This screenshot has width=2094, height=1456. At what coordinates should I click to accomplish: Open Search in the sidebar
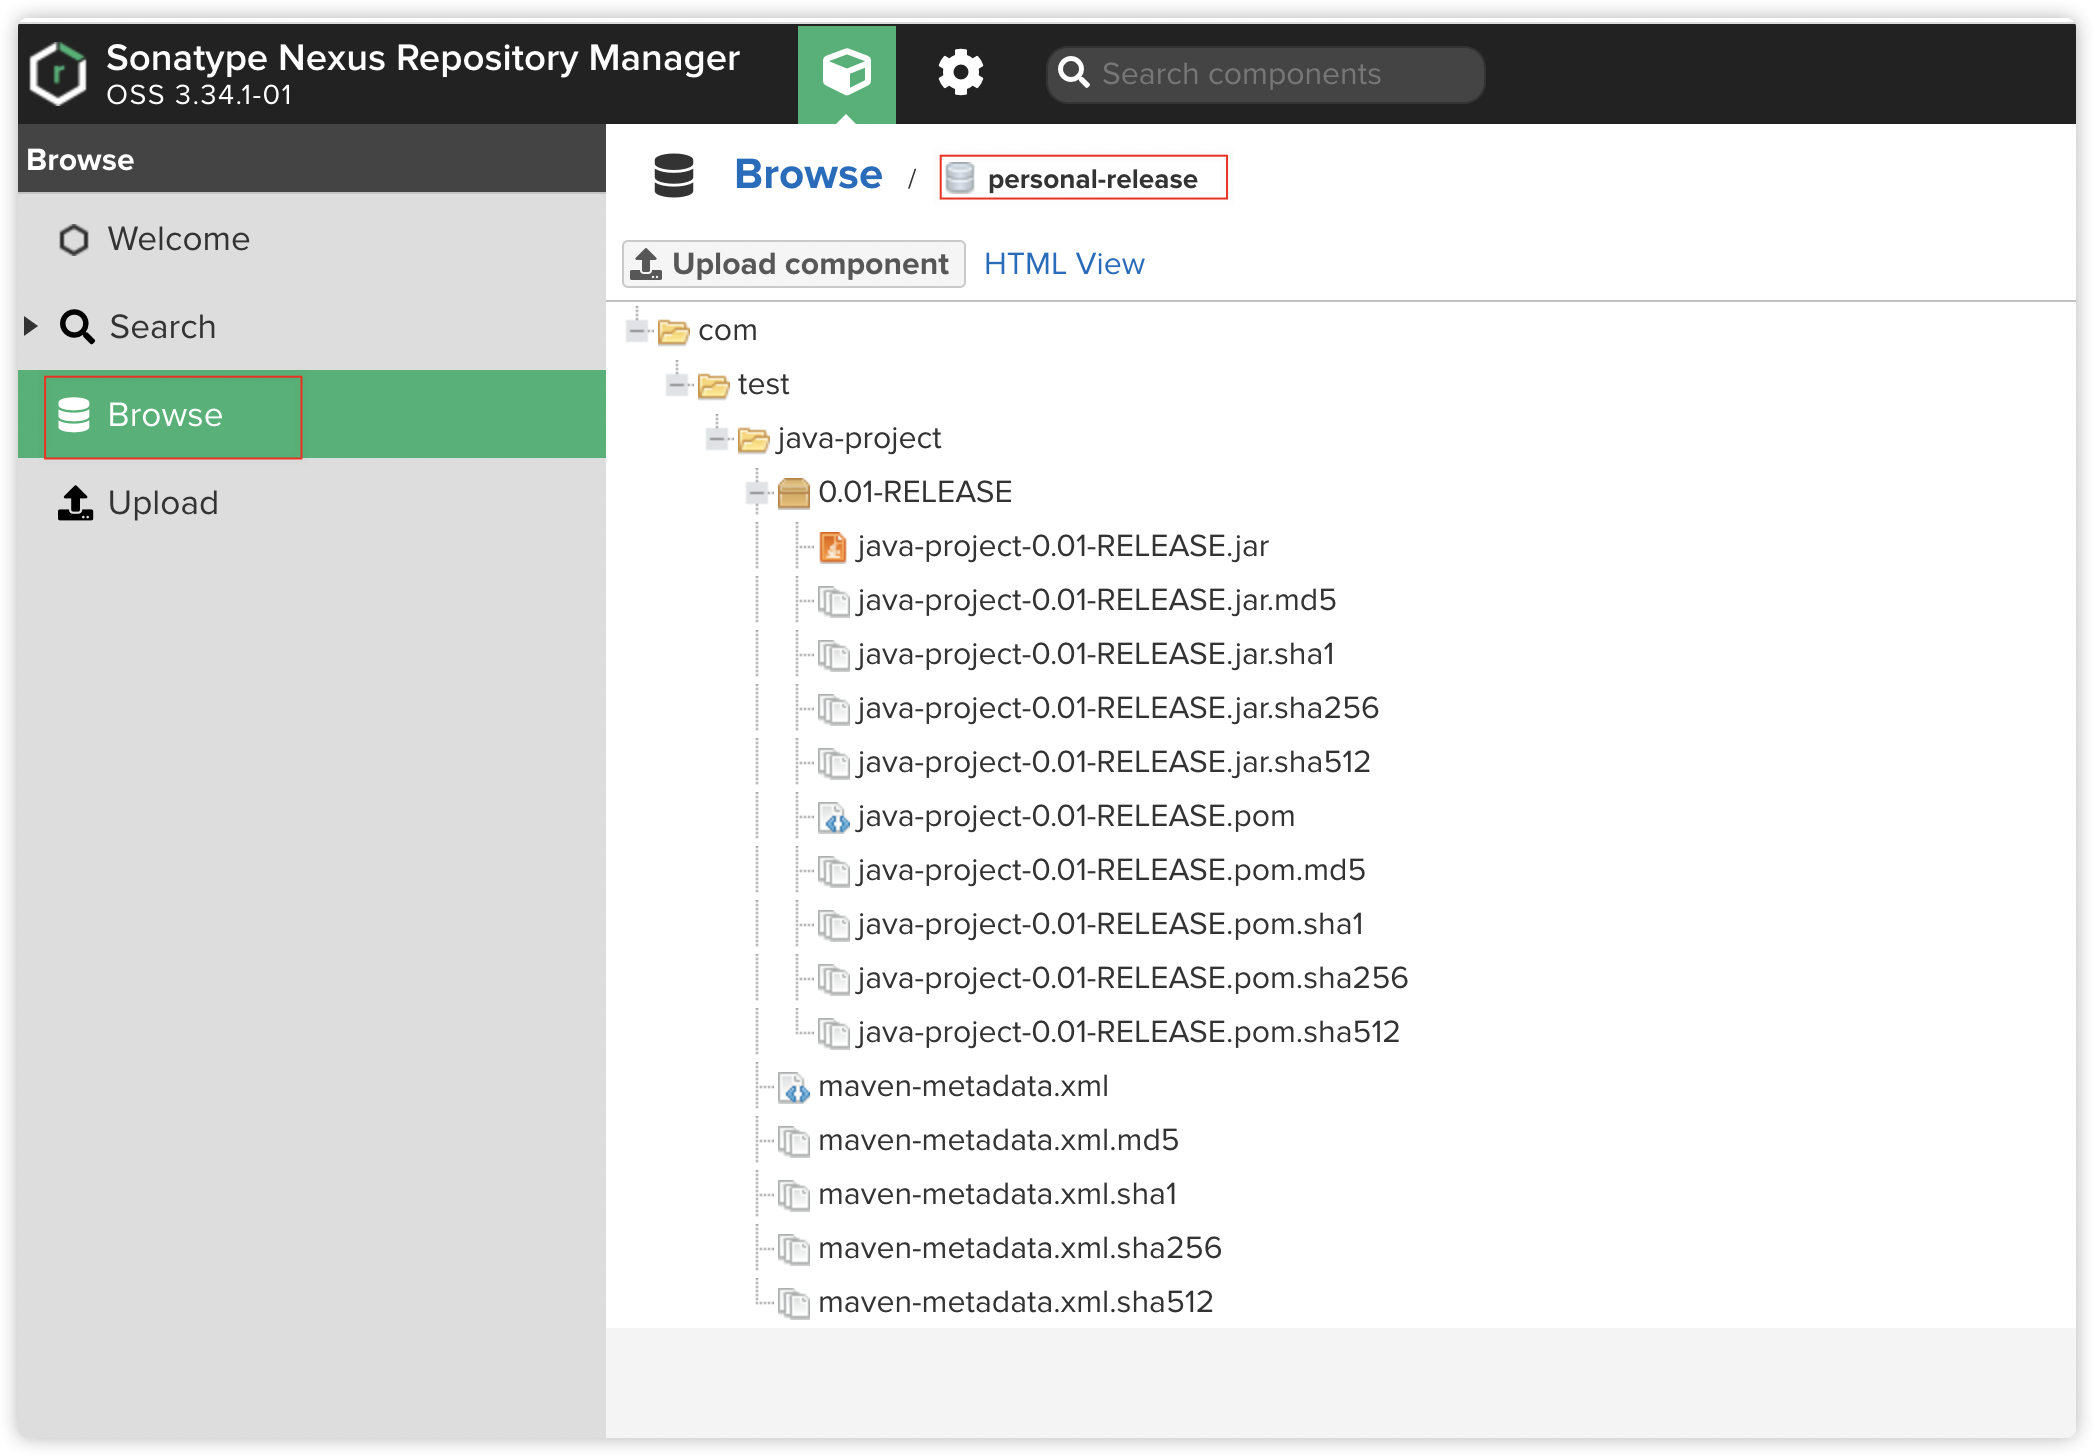[x=162, y=327]
